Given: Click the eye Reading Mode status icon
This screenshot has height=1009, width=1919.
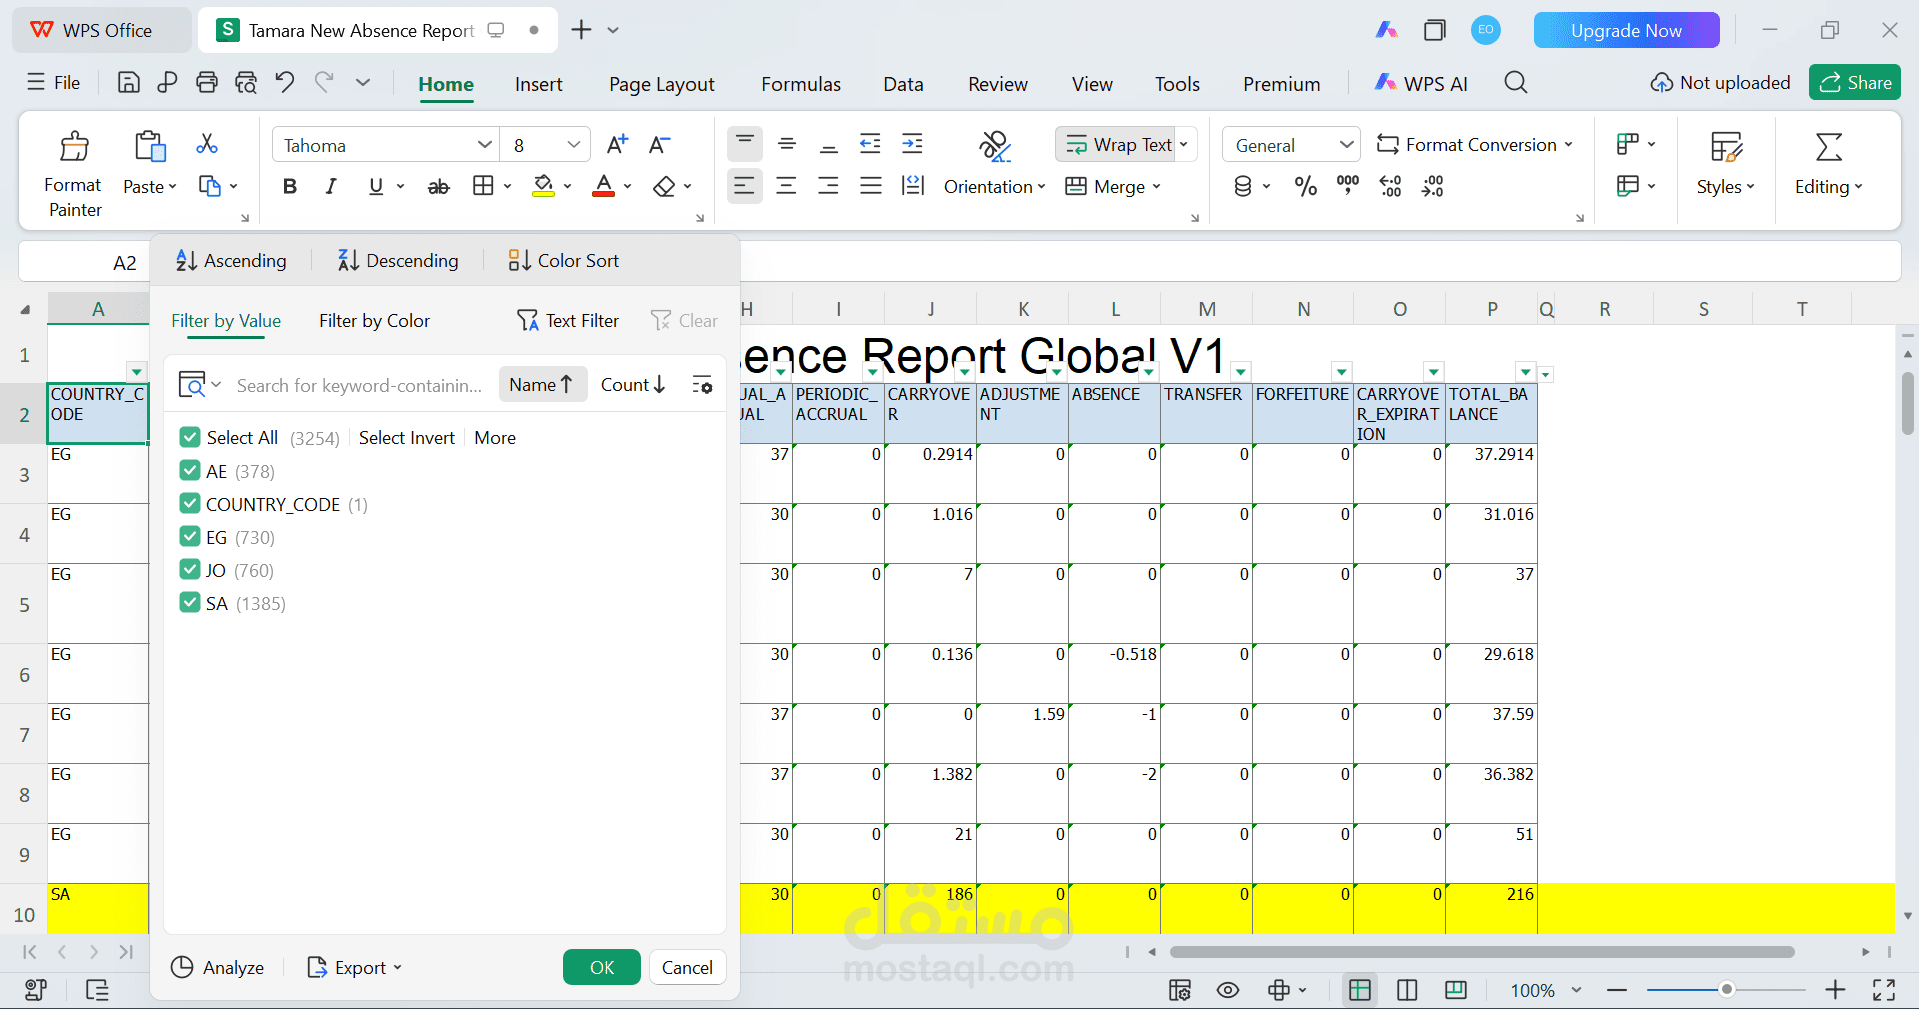Looking at the screenshot, I should click(1228, 990).
